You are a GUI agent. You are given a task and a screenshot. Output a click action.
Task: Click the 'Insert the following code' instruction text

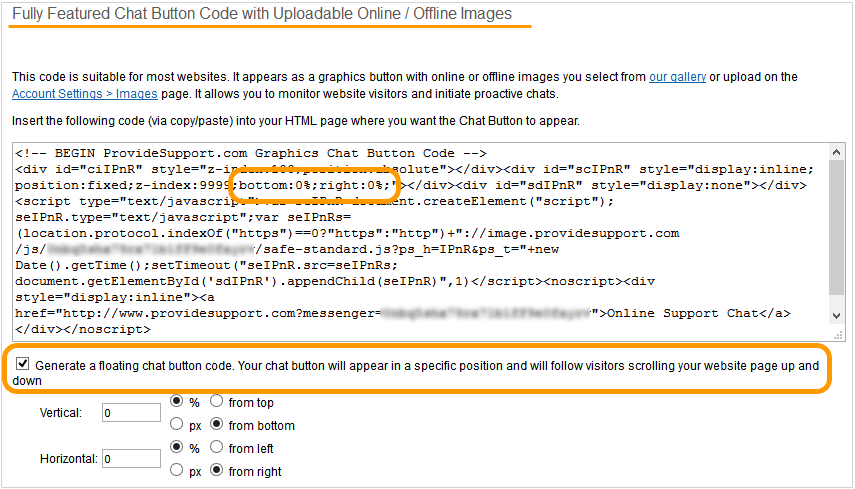(x=296, y=121)
